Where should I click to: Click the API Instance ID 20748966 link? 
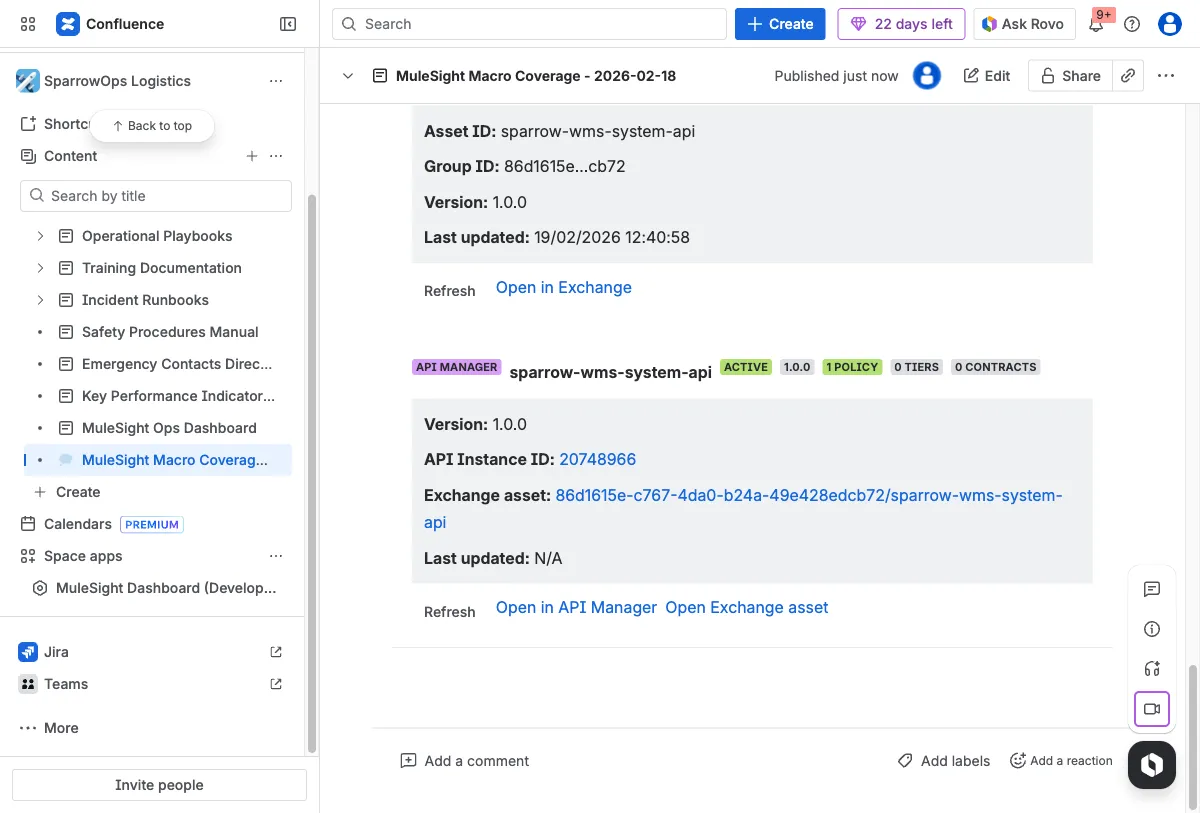tap(597, 459)
